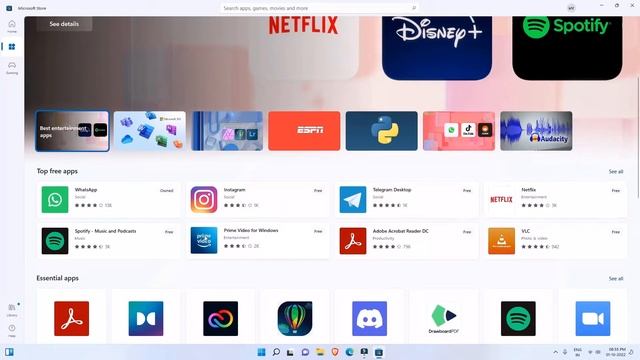Open Discord tile in Essential apps
Image resolution: width=640 pixels, height=360 pixels.
369,318
